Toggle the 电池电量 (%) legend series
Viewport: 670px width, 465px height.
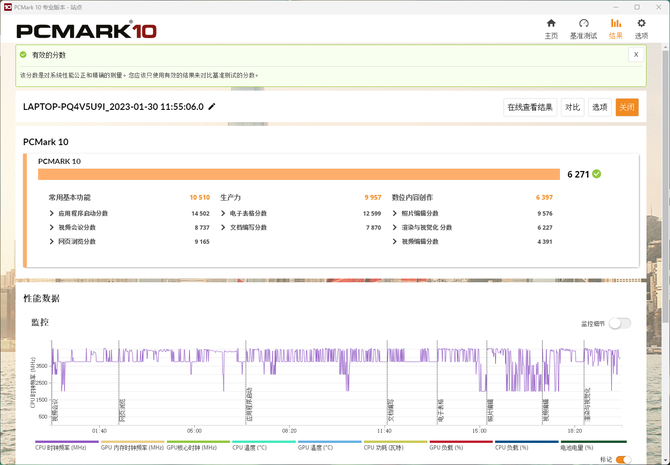(594, 445)
